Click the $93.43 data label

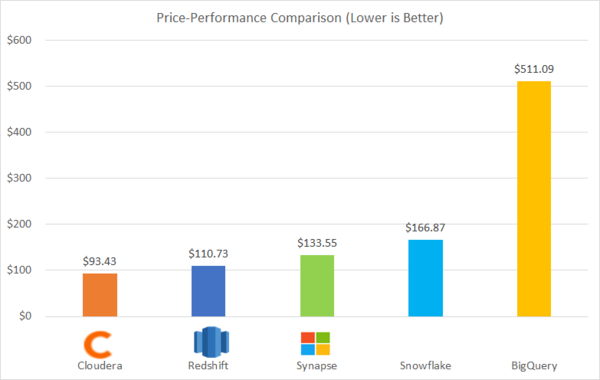[x=99, y=261]
